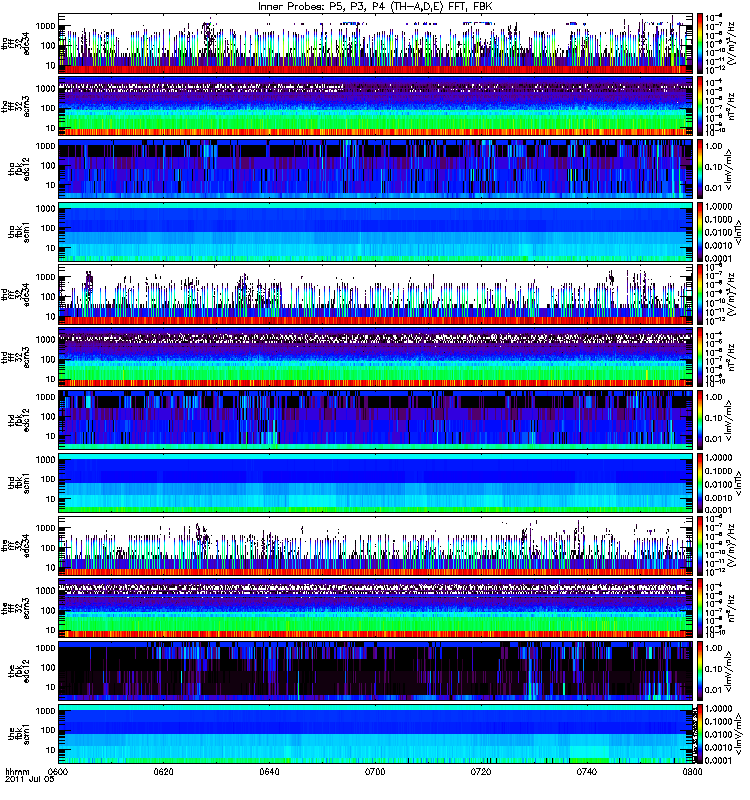Click the <|mV/m|> unit label of tha edc12
750x800 pixels.
(x=729, y=169)
